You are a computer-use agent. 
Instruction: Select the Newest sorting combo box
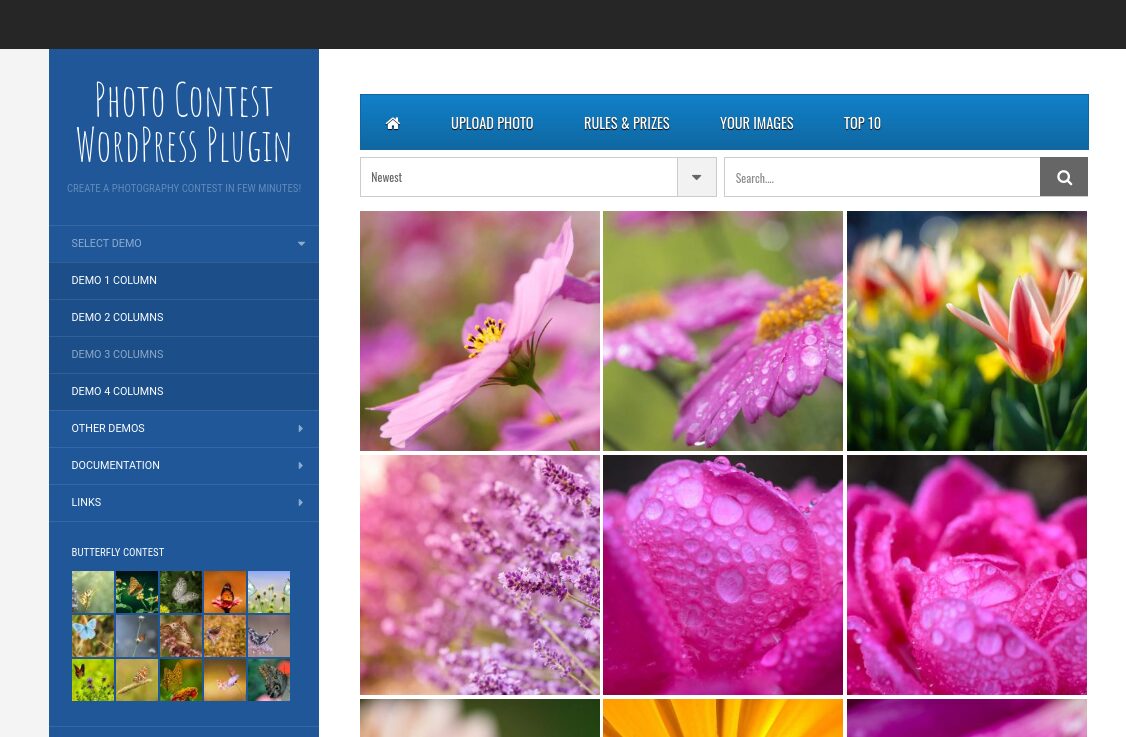pyautogui.click(x=539, y=177)
